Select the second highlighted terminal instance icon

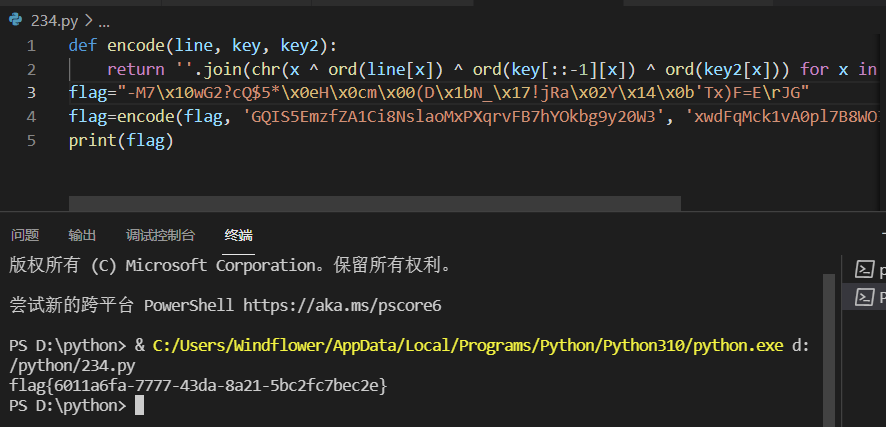click(x=865, y=297)
